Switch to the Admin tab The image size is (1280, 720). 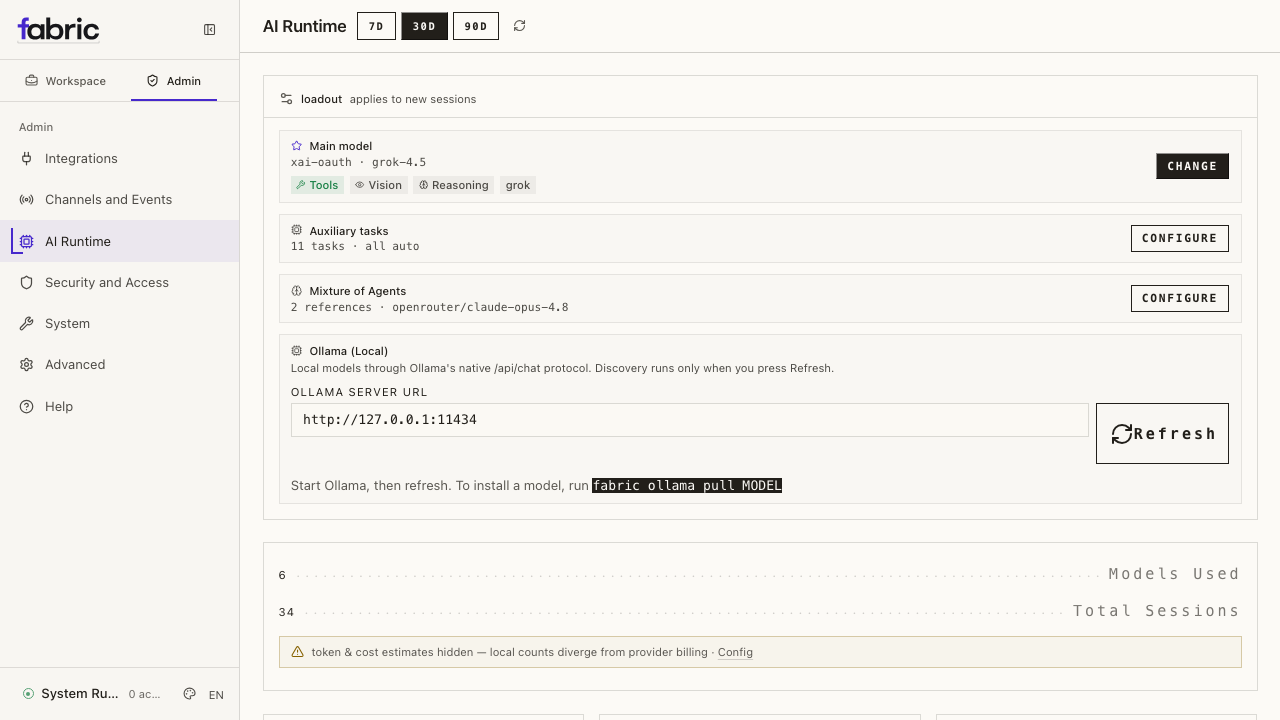click(174, 81)
